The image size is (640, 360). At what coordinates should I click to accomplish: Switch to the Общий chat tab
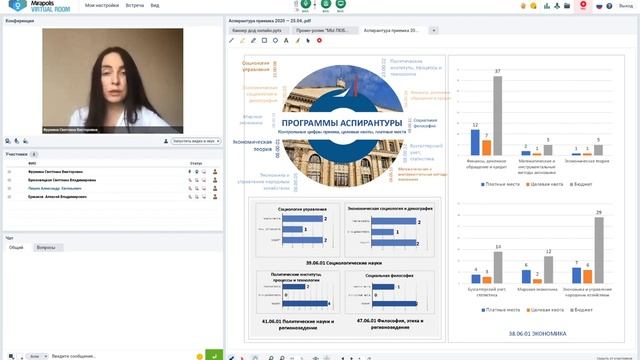tap(16, 247)
